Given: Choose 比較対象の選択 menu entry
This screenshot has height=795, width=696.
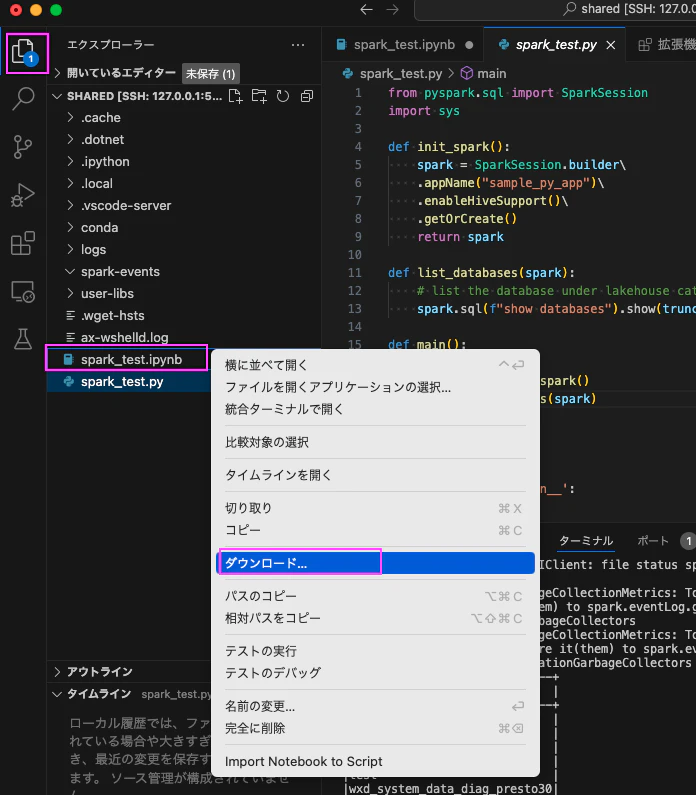Looking at the screenshot, I should [375, 442].
